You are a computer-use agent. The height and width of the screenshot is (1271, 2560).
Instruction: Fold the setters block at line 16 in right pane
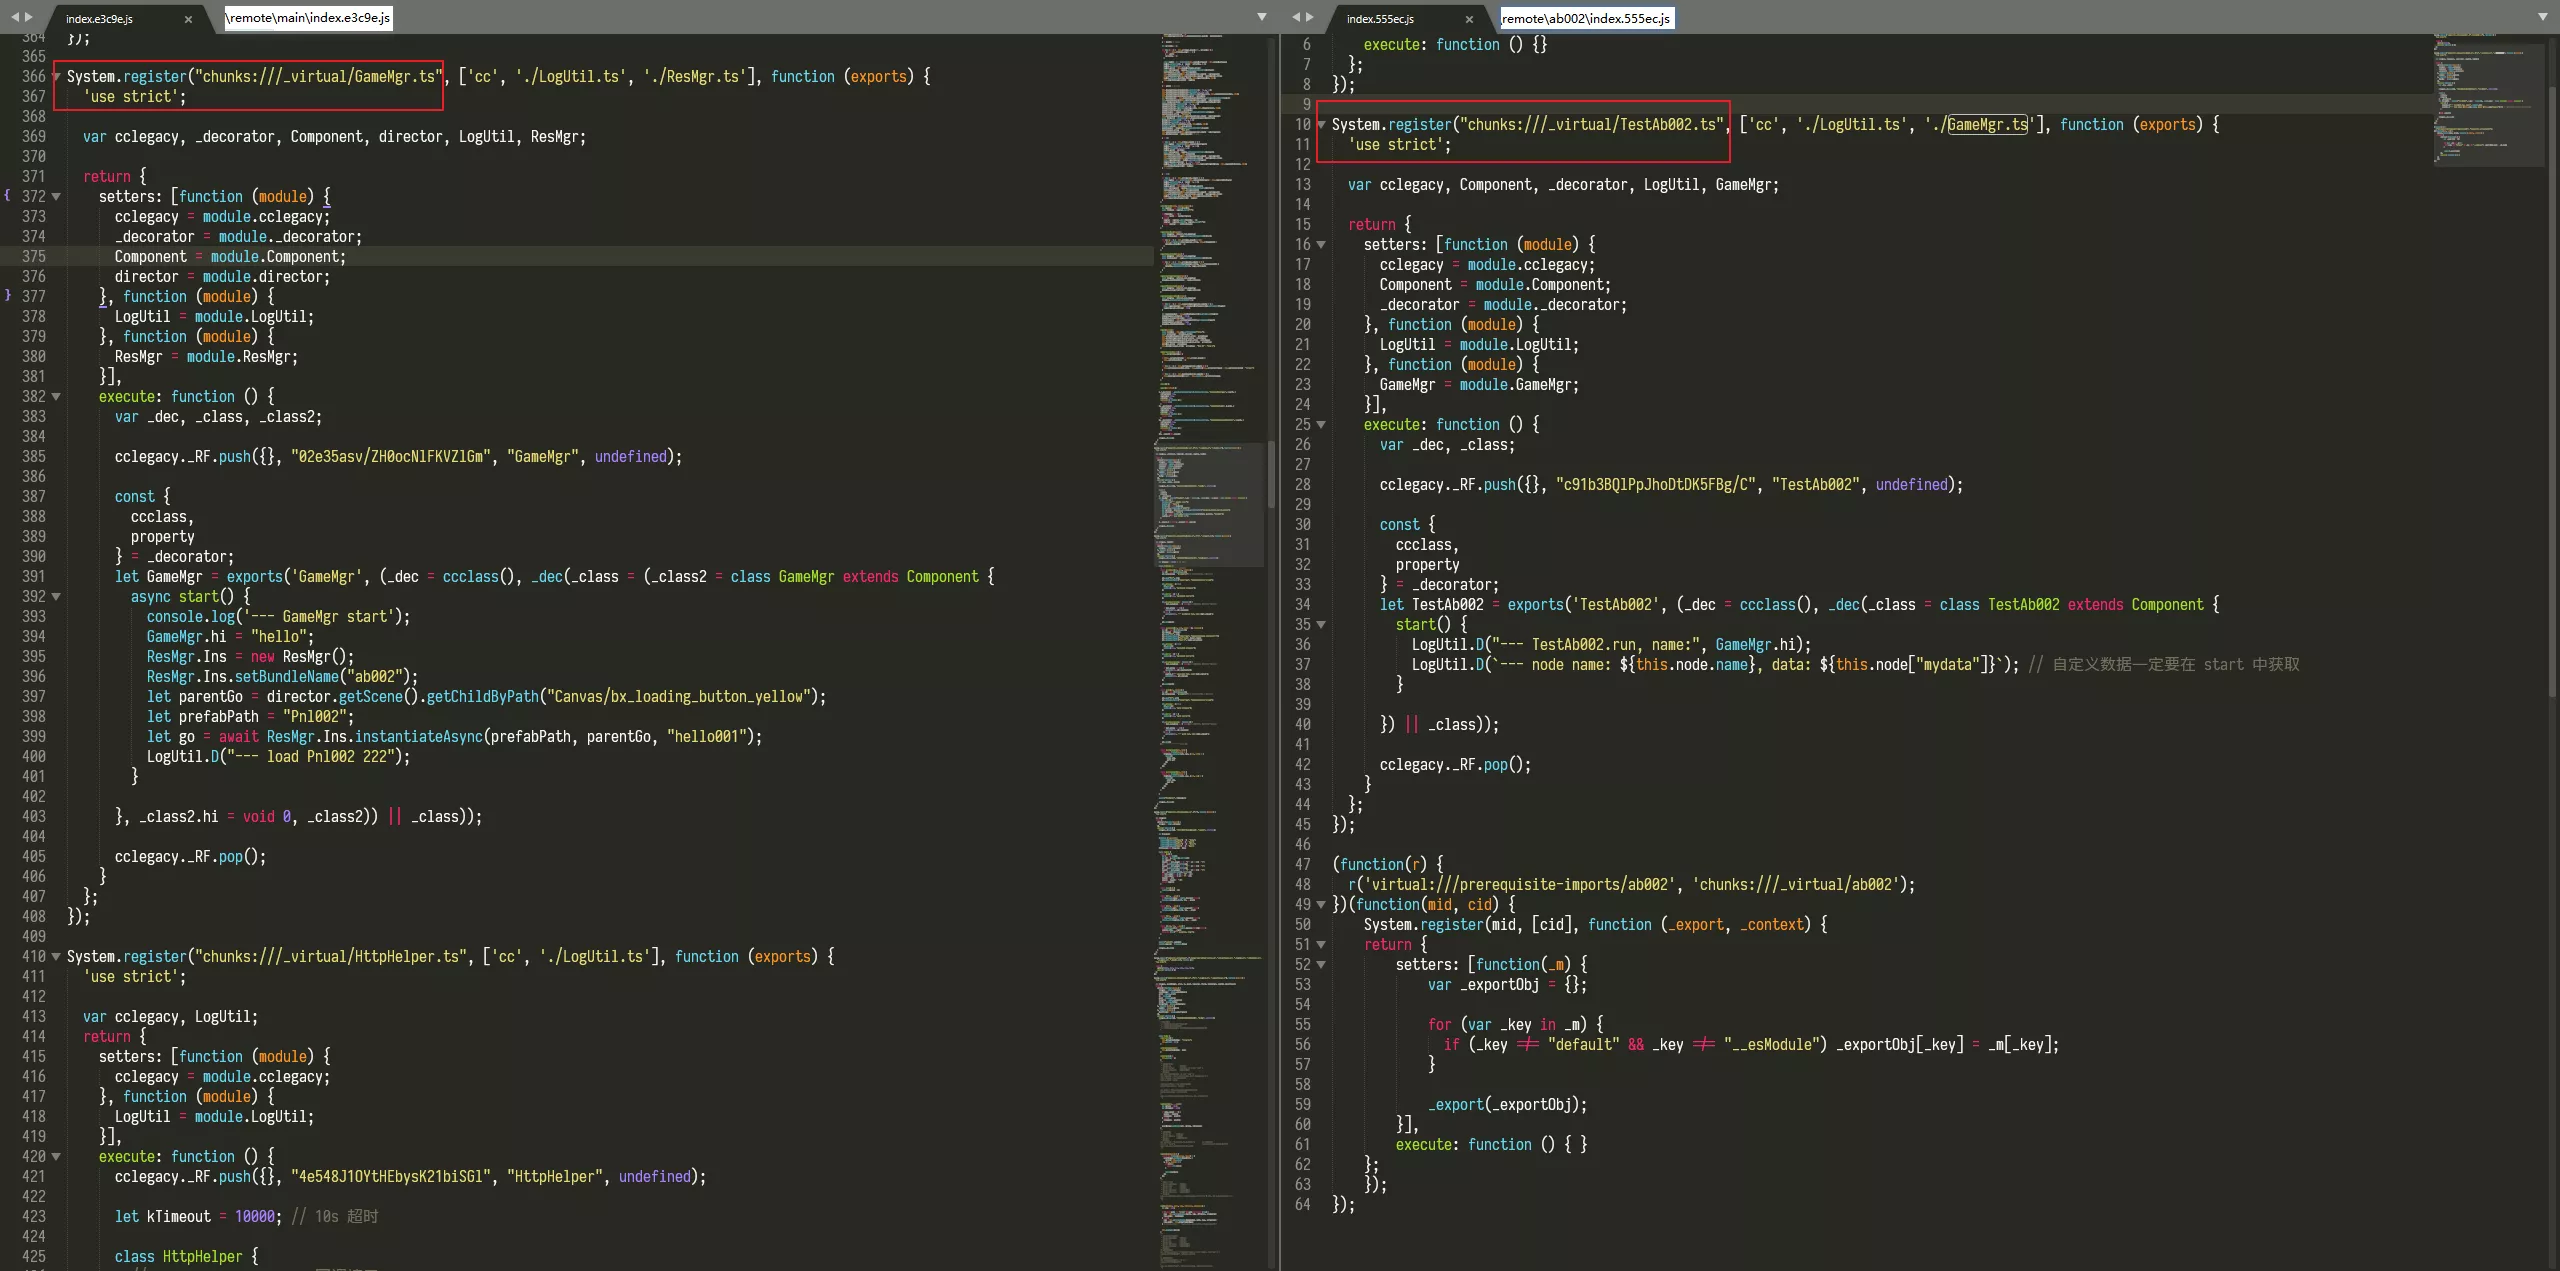1321,245
